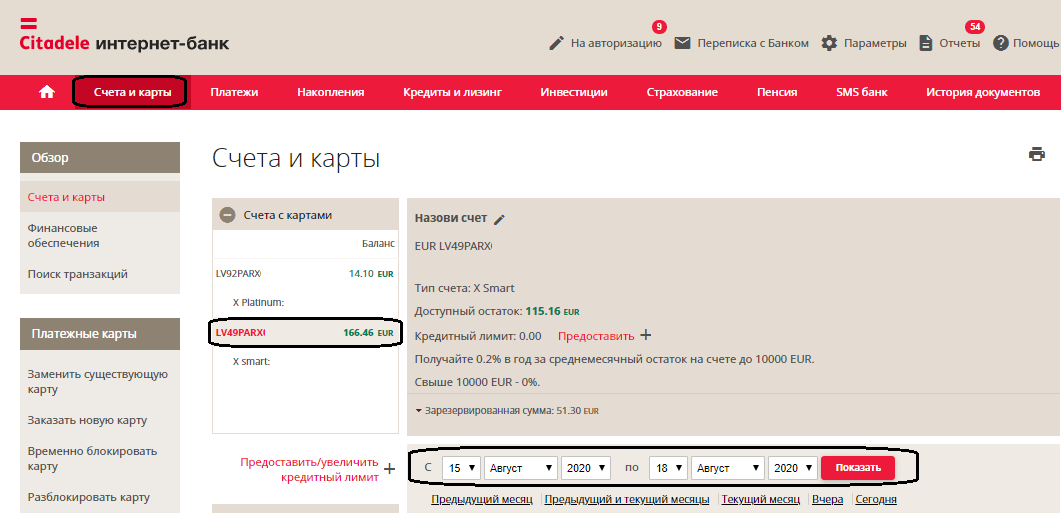Open Параметры link
The height and width of the screenshot is (513, 1061).
tap(876, 43)
